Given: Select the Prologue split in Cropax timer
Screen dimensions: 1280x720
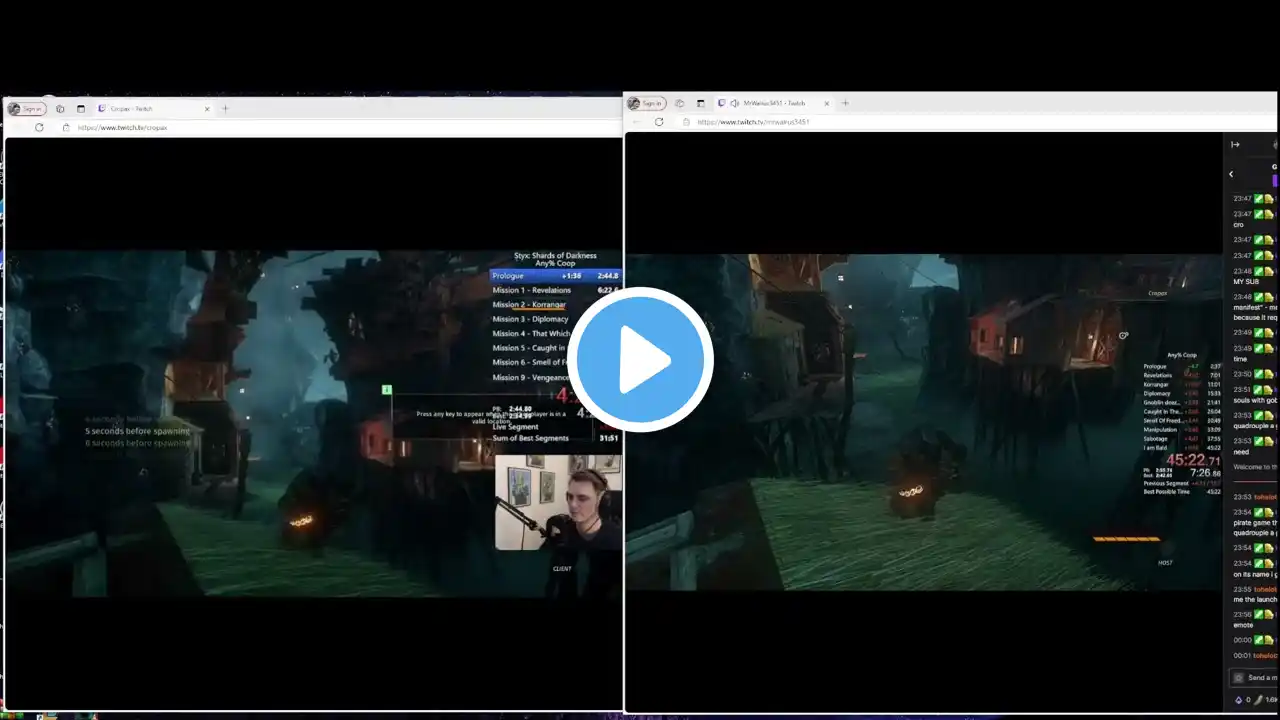Looking at the screenshot, I should (x=555, y=275).
